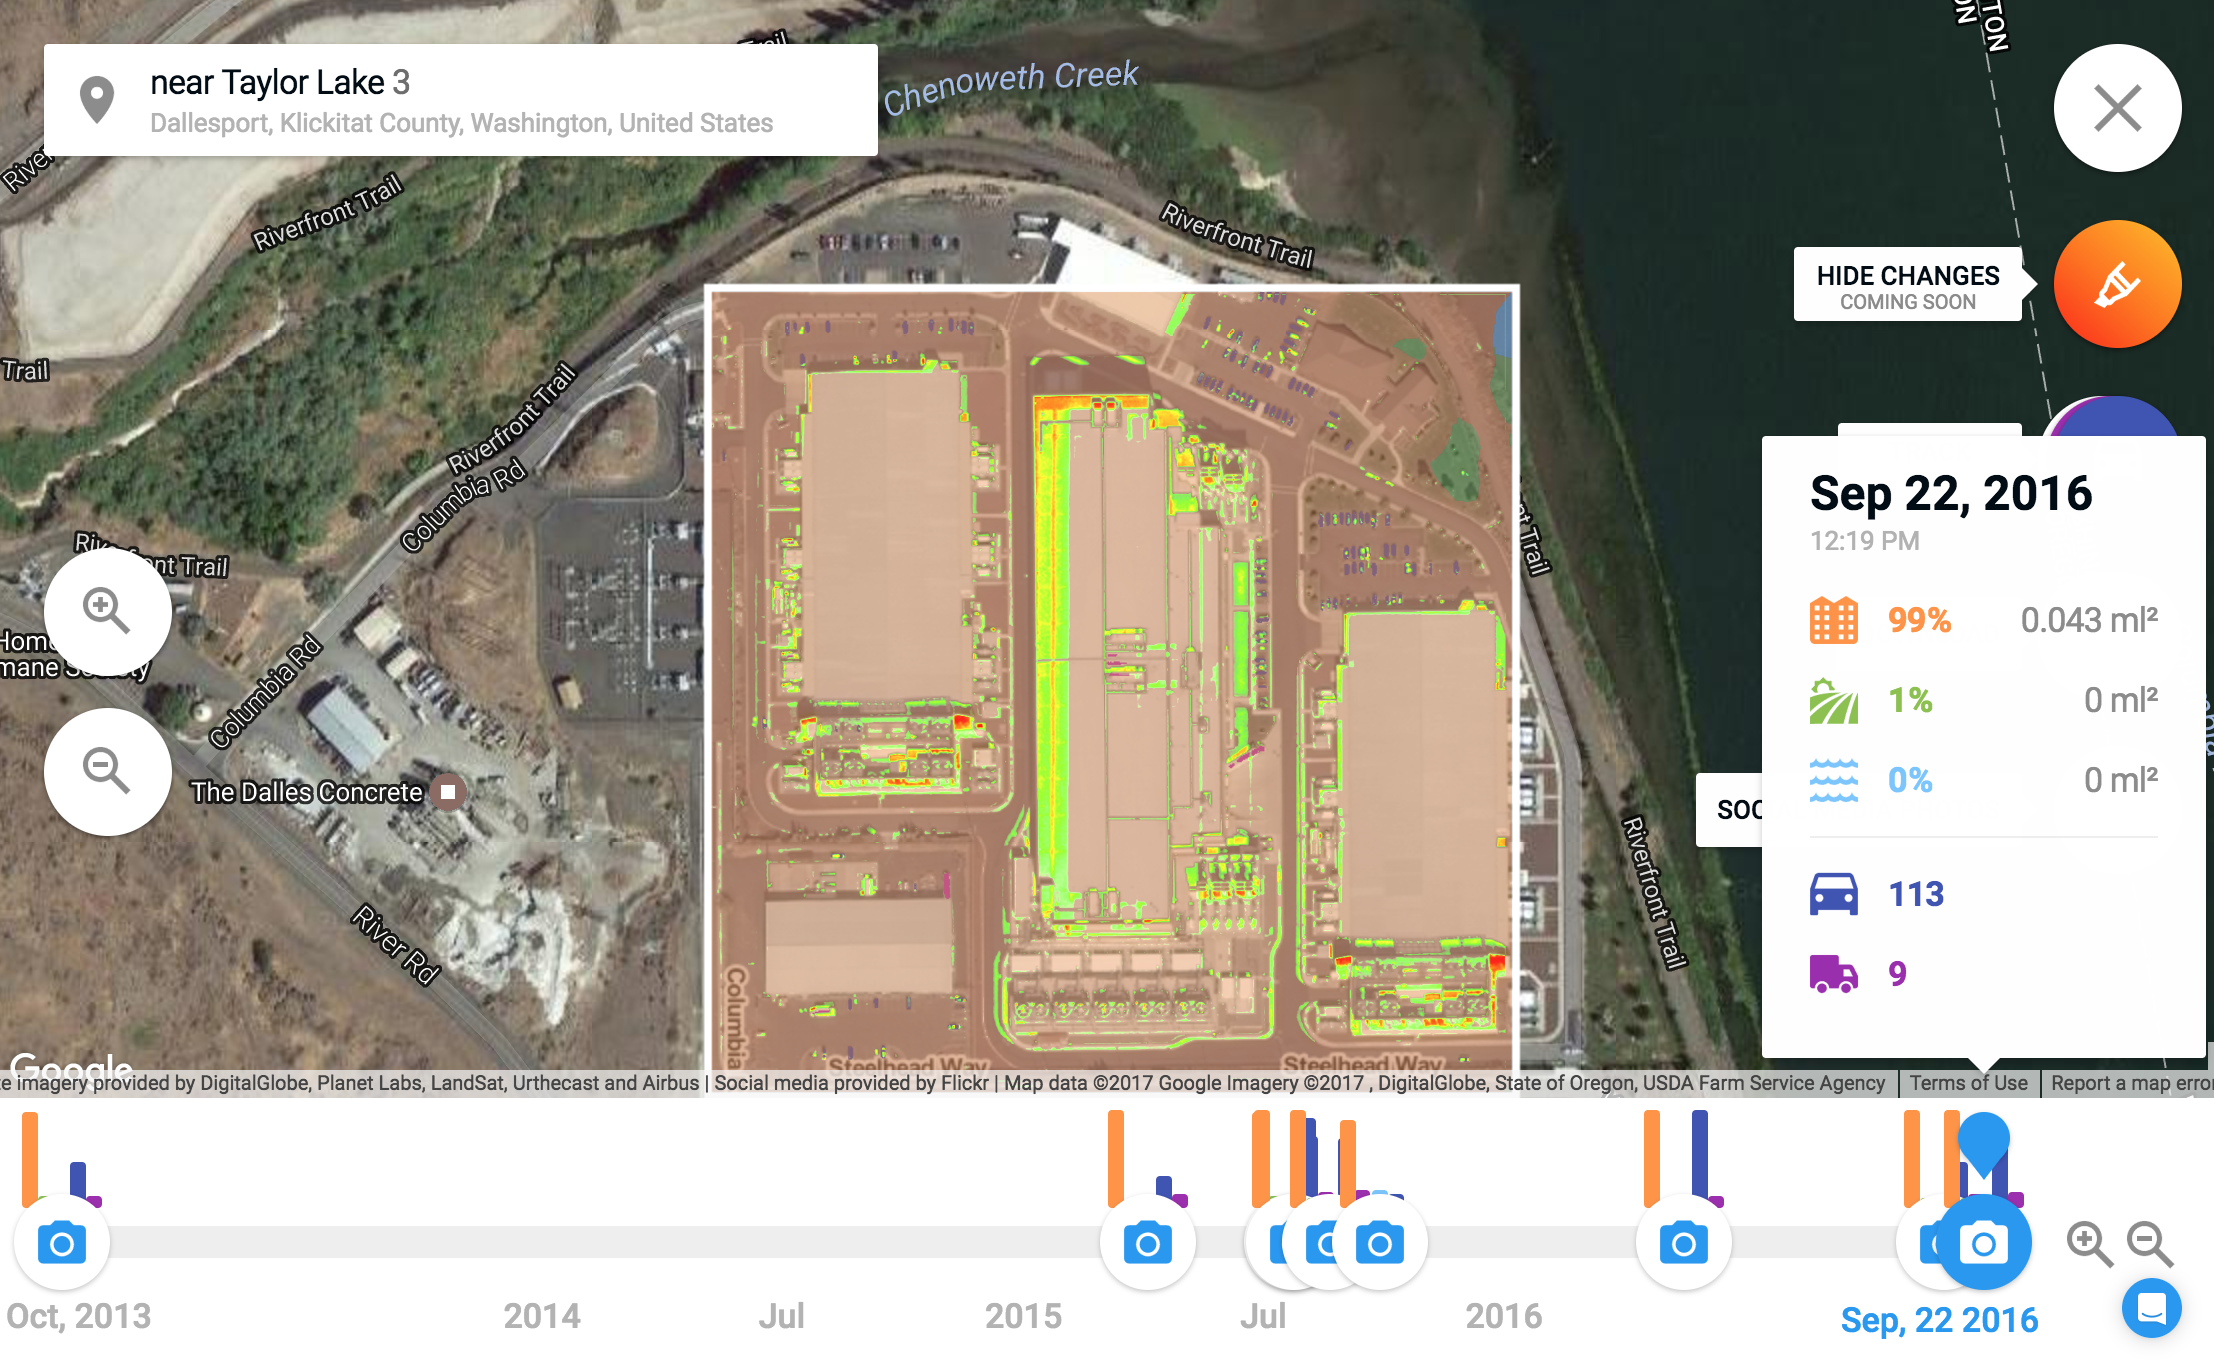The width and height of the screenshot is (2214, 1372).
Task: Click The Dalles Concrete map marker
Action: click(x=449, y=792)
